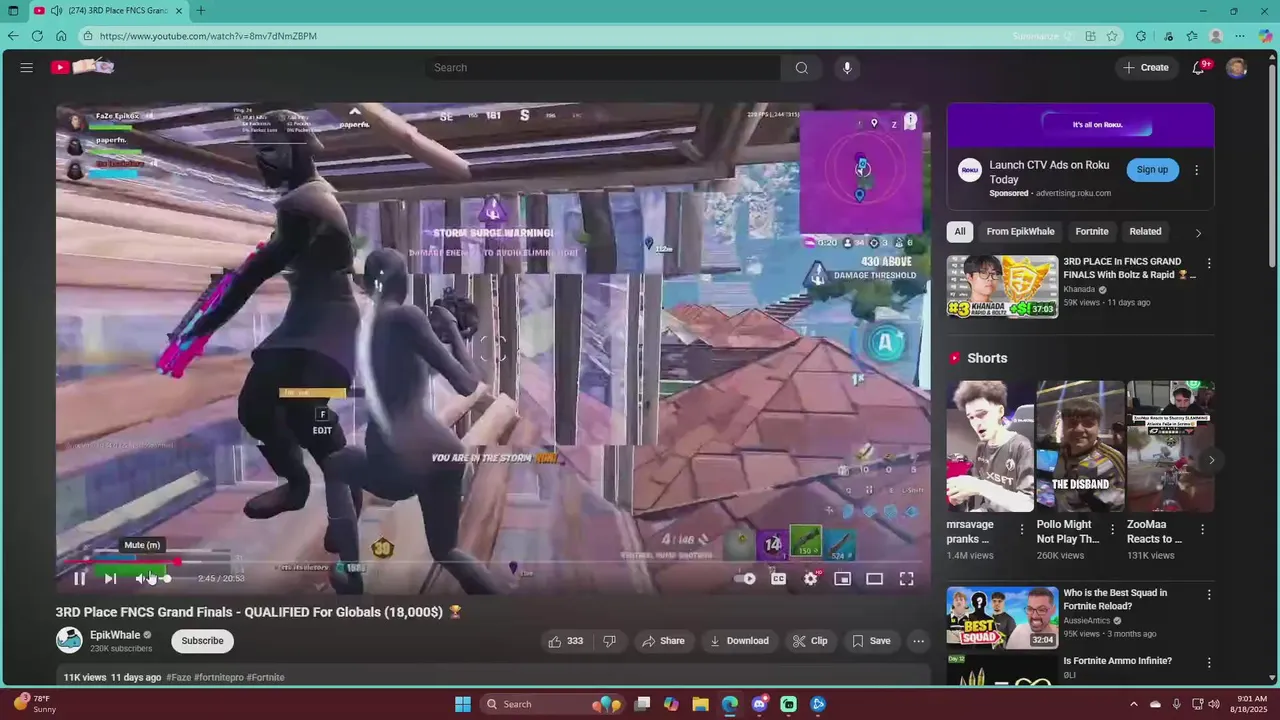1280x720 pixels.
Task: Open YouTube notifications bell
Action: (x=1198, y=67)
